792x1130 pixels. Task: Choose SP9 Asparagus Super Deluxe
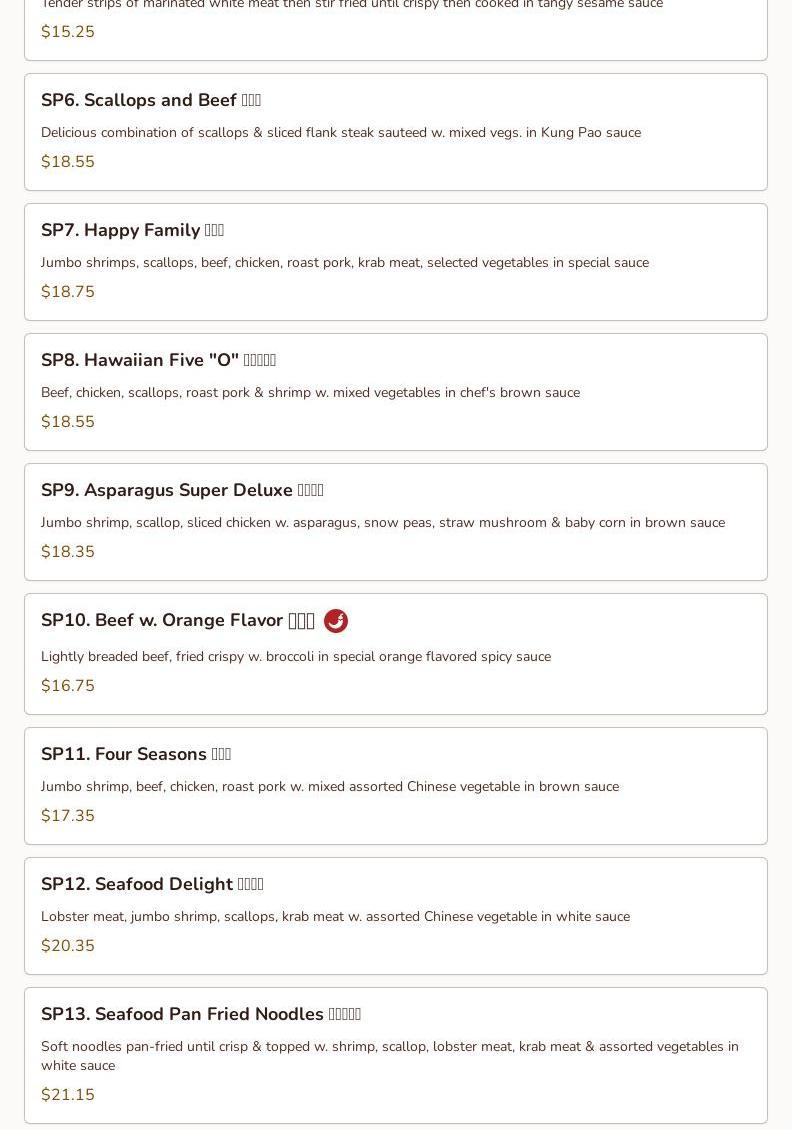coord(182,490)
